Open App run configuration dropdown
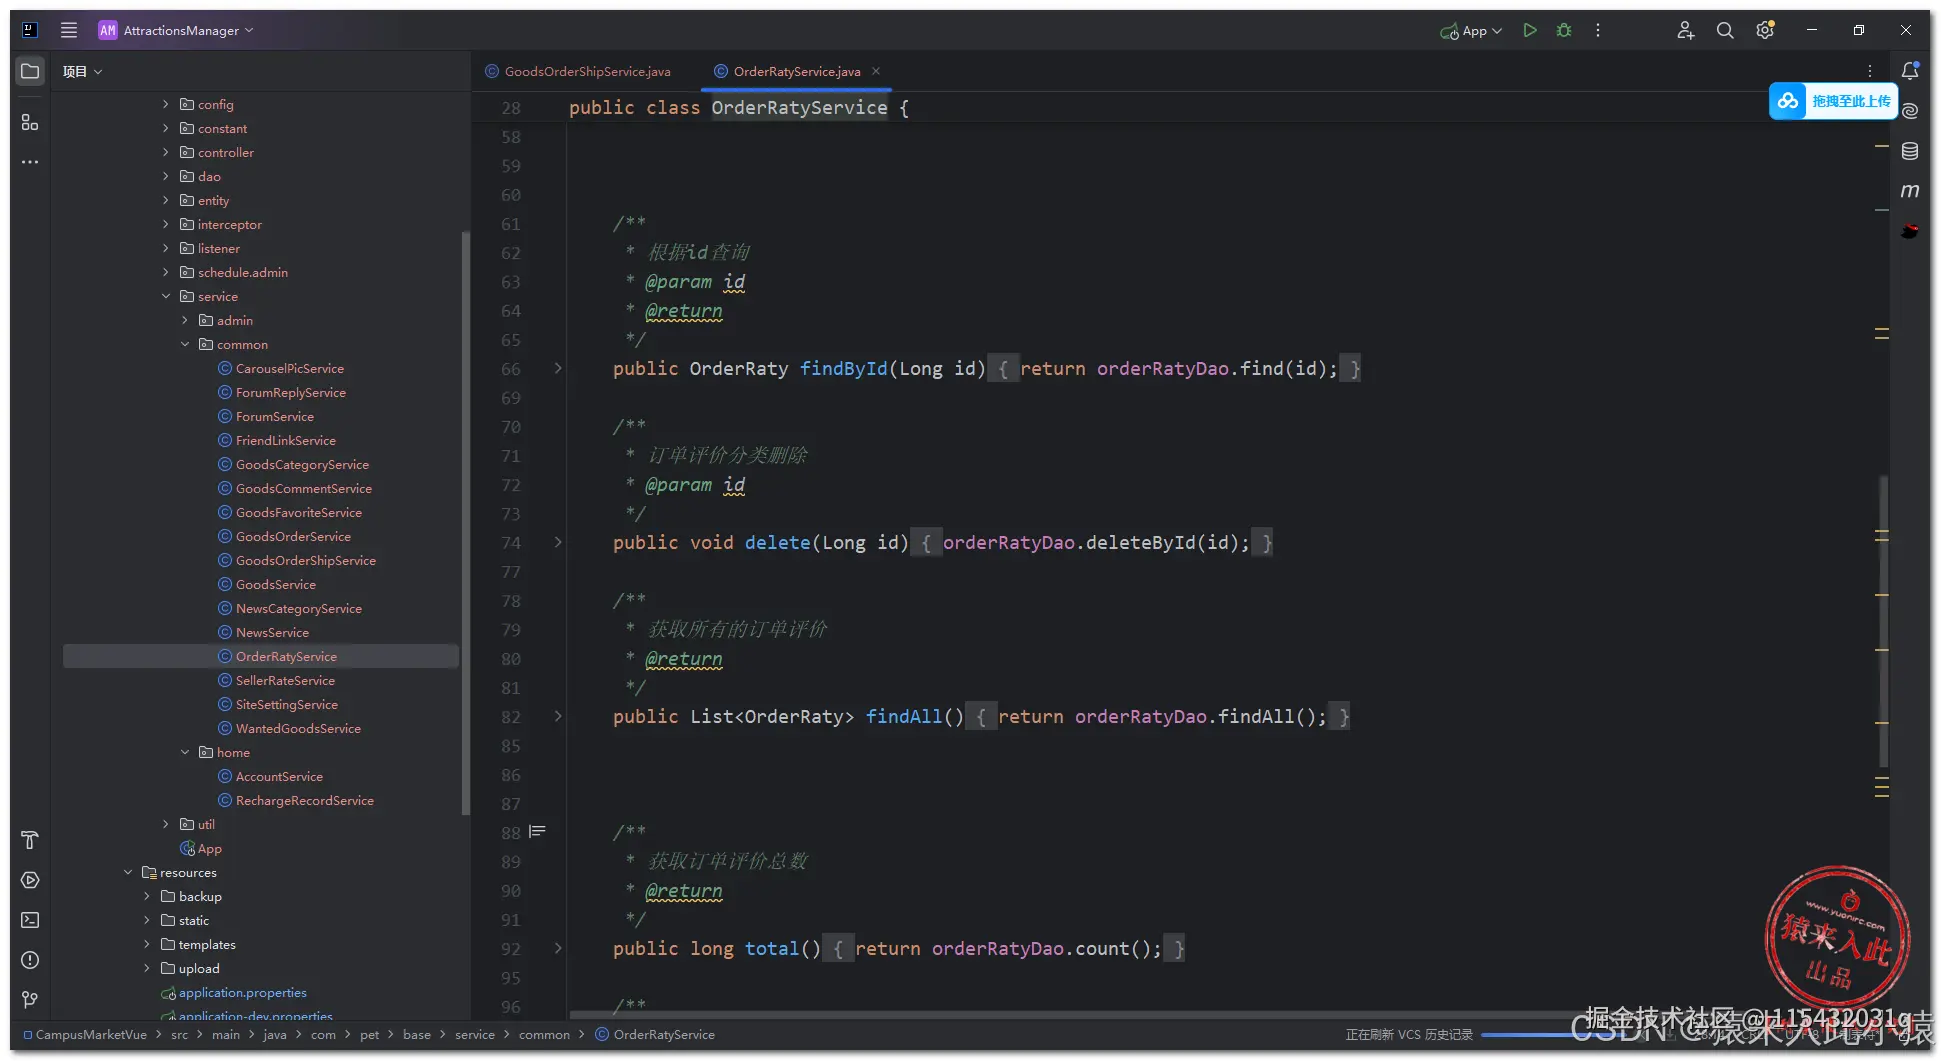Screen dimensions: 1941x1061 pyautogui.click(x=1471, y=31)
